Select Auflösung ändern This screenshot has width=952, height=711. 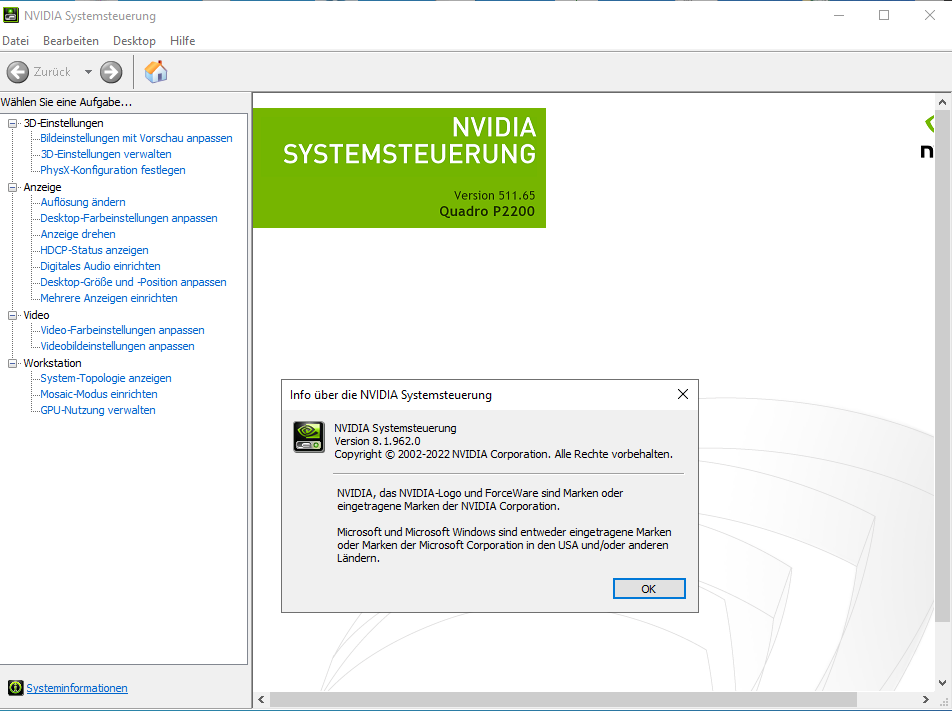point(83,202)
